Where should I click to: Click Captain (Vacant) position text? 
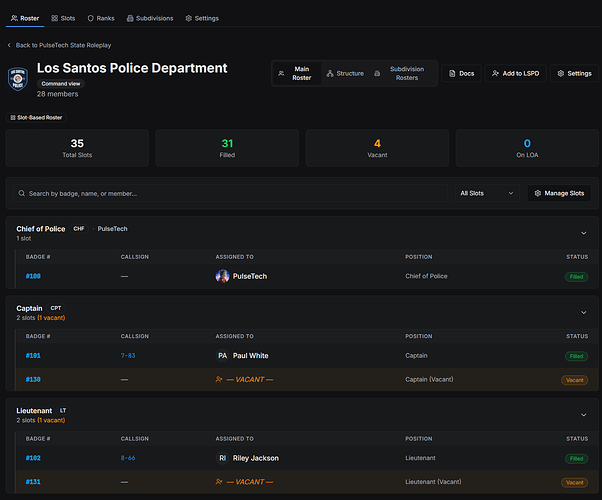(x=429, y=379)
